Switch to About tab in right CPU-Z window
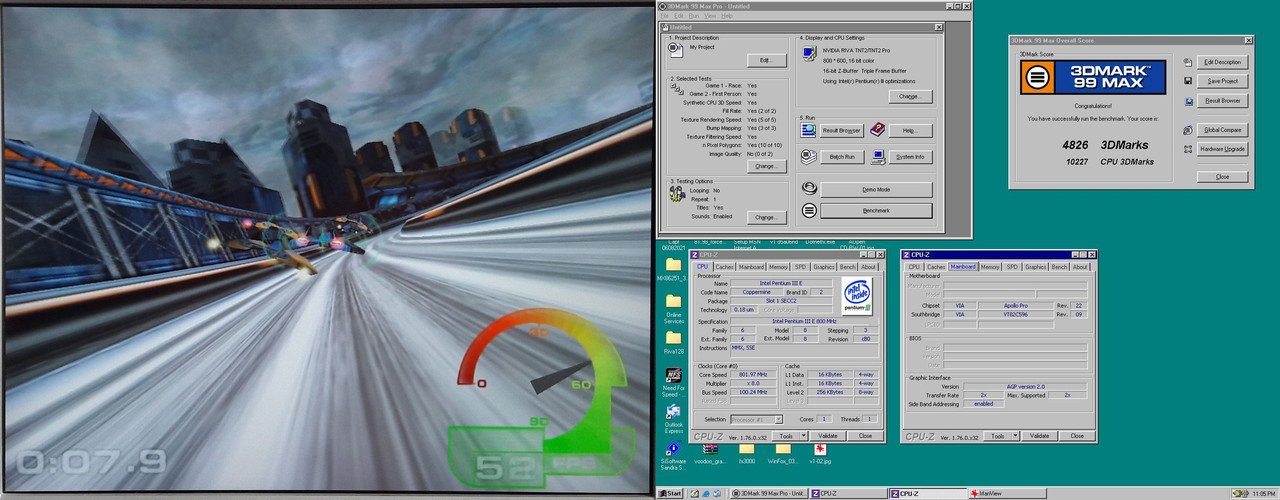1280x500 pixels. point(1081,267)
